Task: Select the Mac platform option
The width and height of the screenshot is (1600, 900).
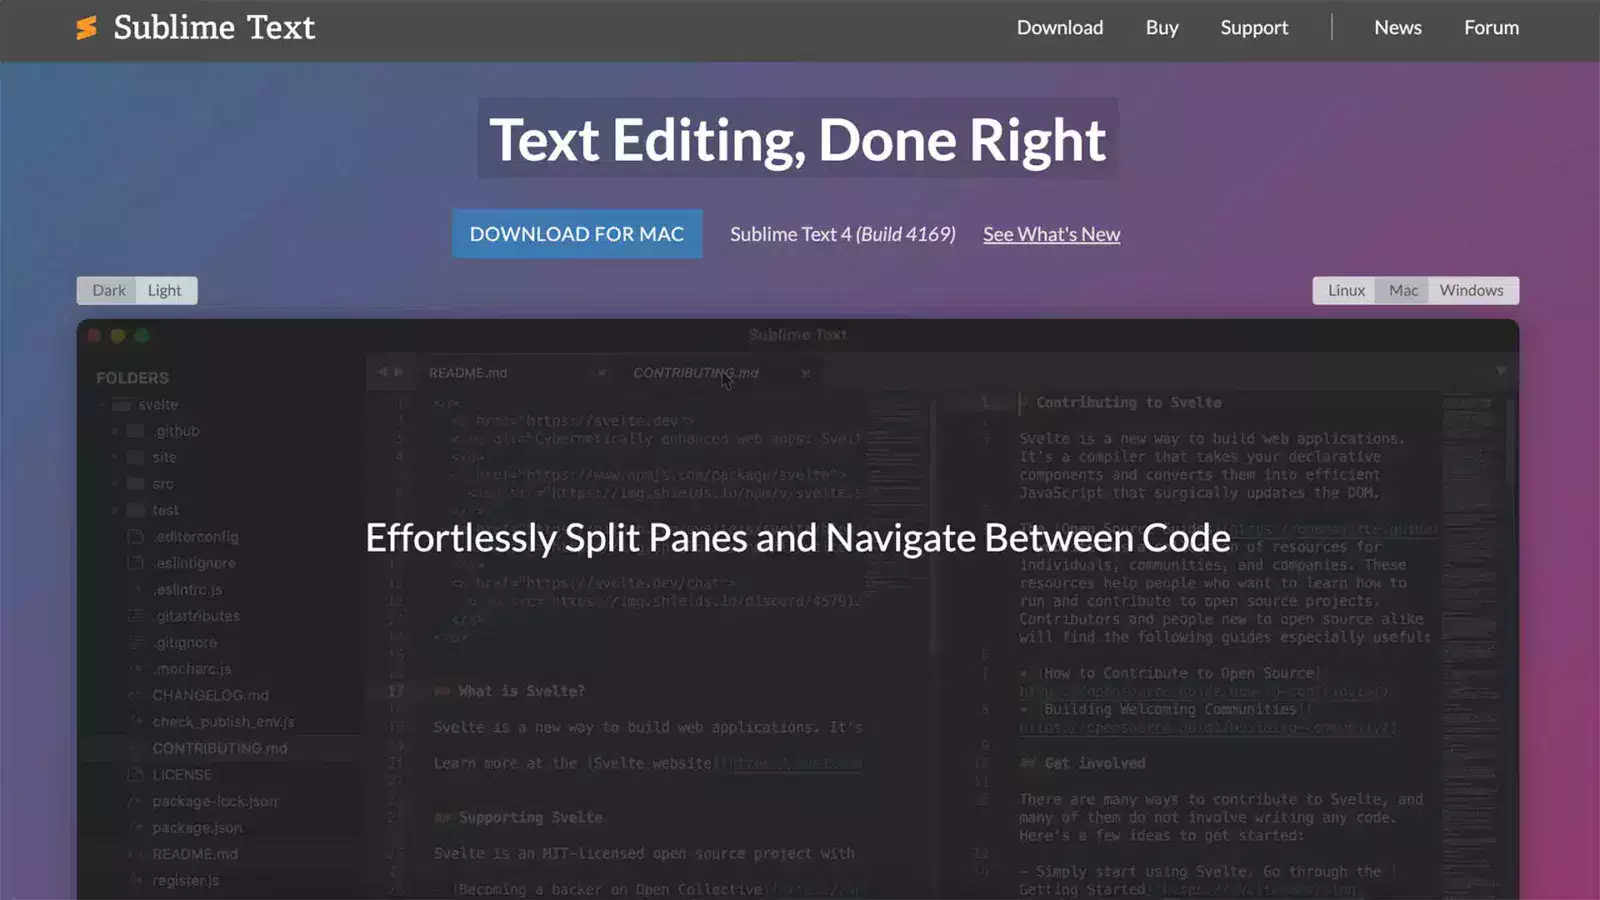Action: [1403, 290]
